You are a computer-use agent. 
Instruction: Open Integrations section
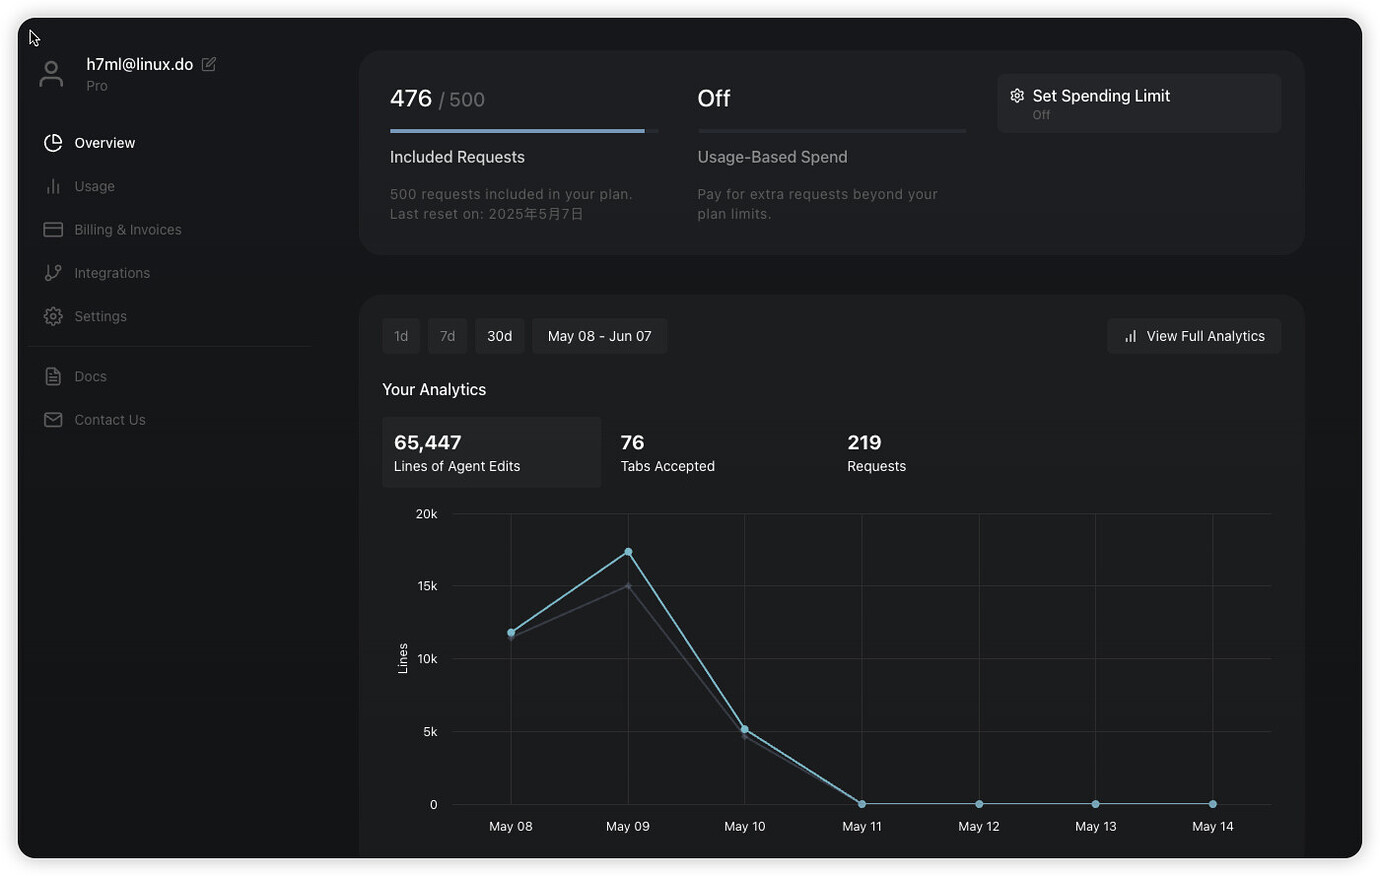tap(112, 273)
